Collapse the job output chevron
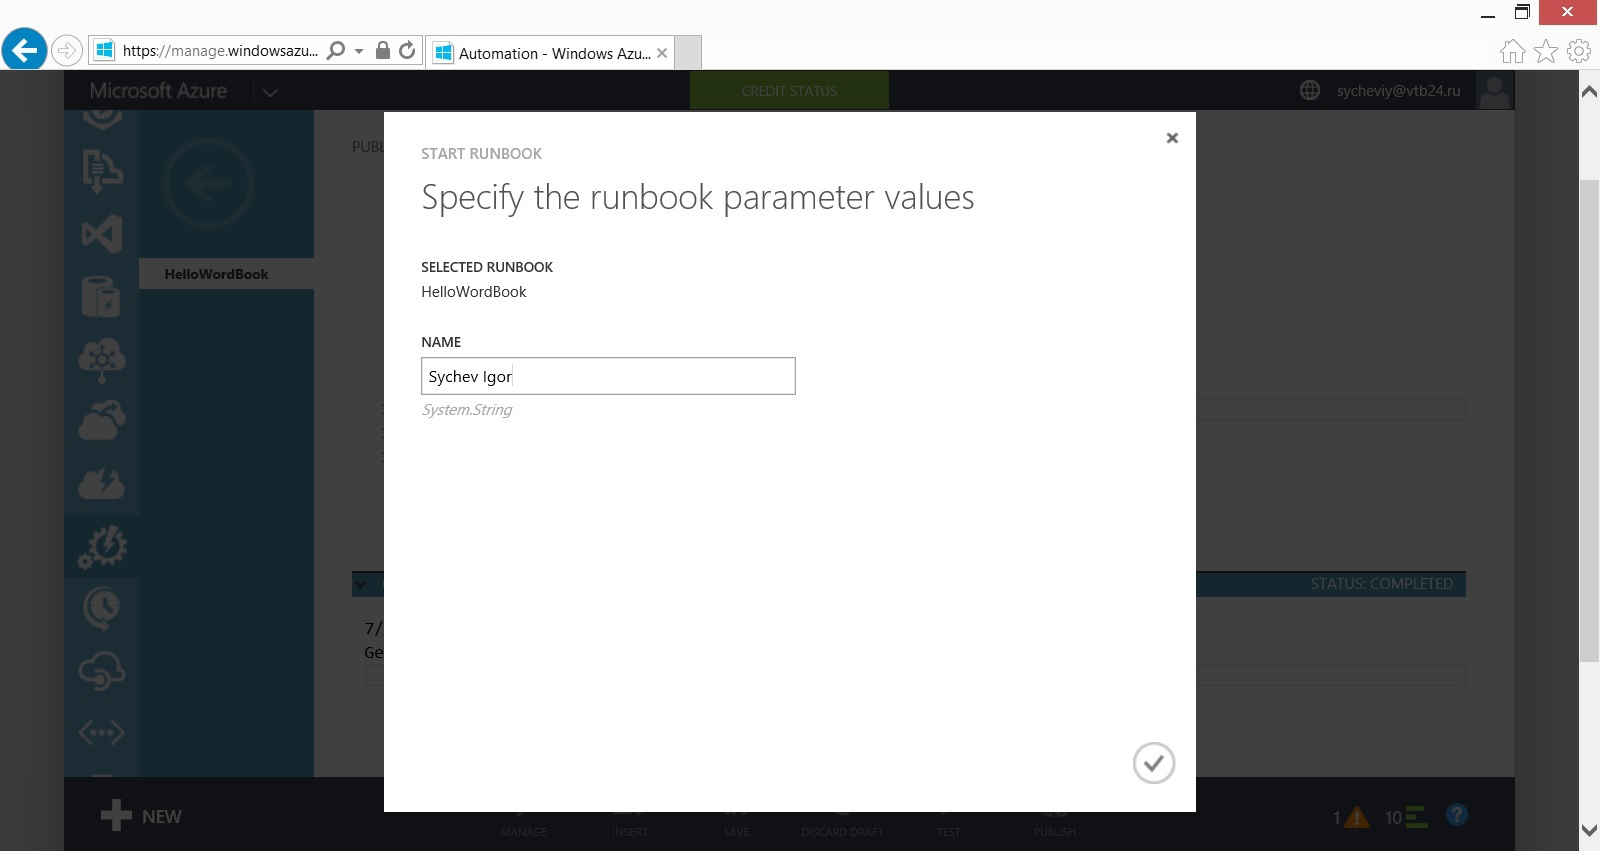The image size is (1601, 851). [361, 584]
